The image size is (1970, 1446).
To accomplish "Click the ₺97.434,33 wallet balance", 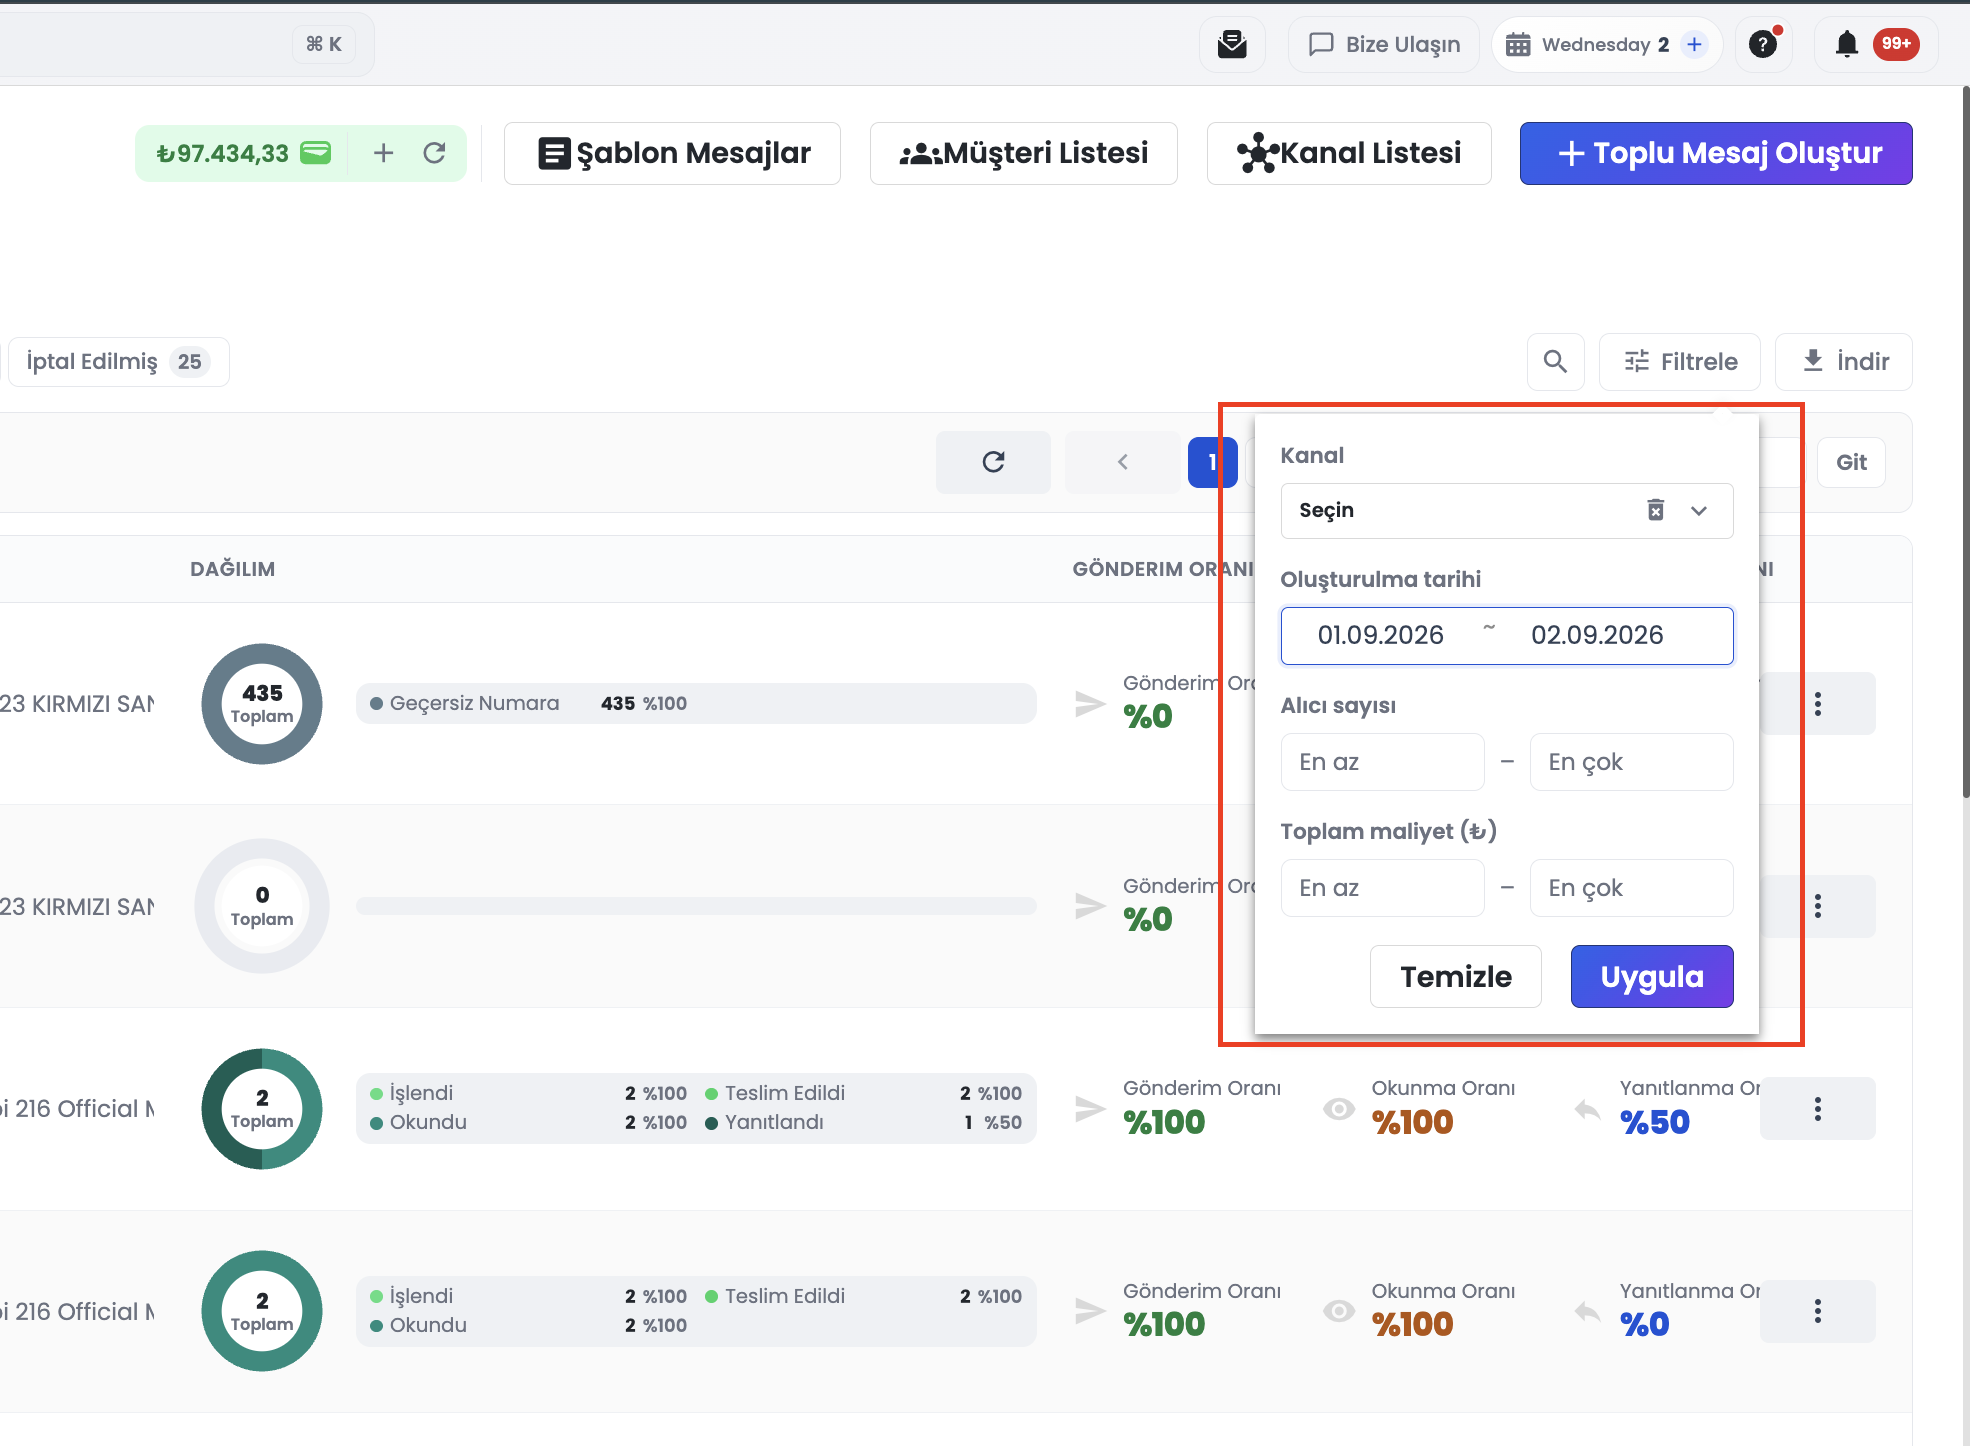I will pyautogui.click(x=243, y=153).
